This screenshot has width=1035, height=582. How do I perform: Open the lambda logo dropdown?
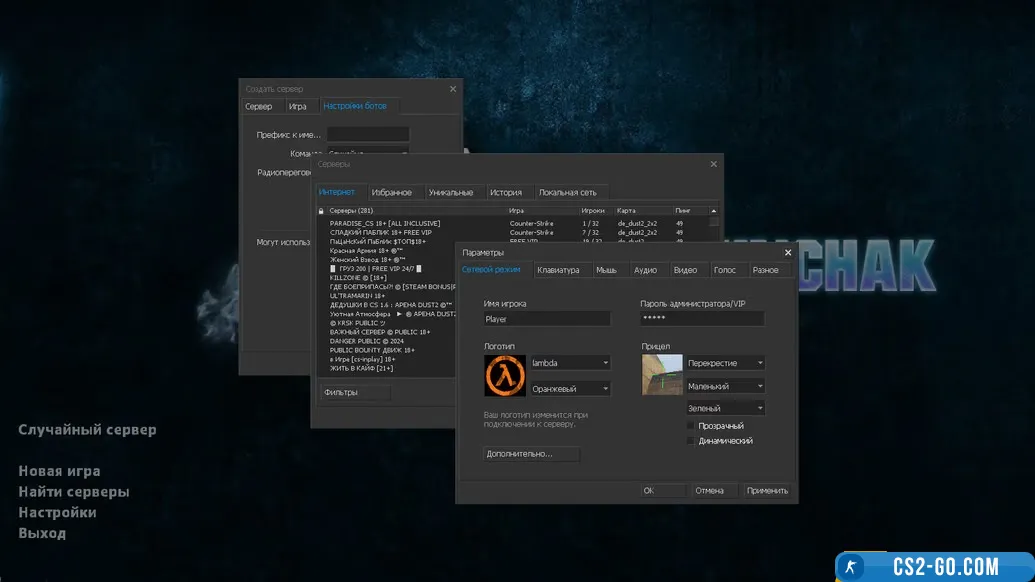tap(570, 363)
